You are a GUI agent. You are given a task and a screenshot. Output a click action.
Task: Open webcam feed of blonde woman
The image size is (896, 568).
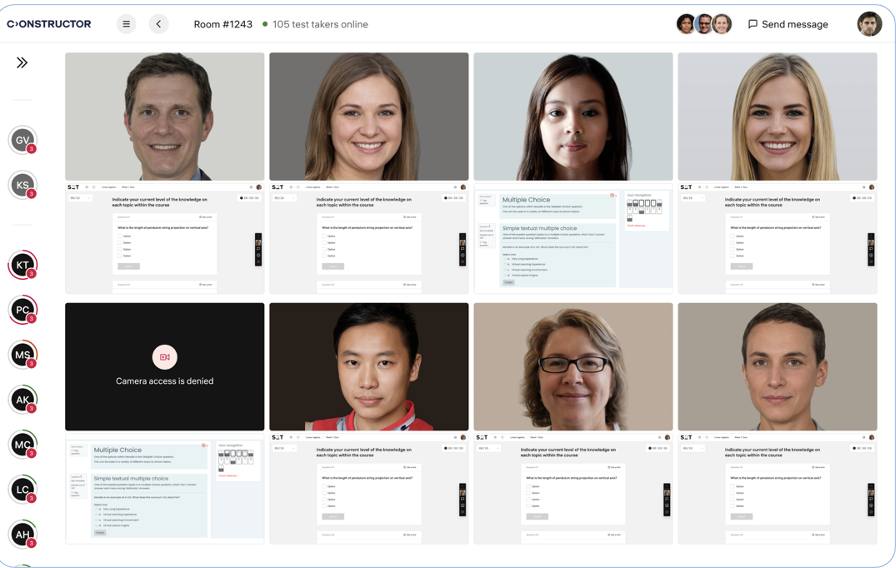click(x=777, y=117)
